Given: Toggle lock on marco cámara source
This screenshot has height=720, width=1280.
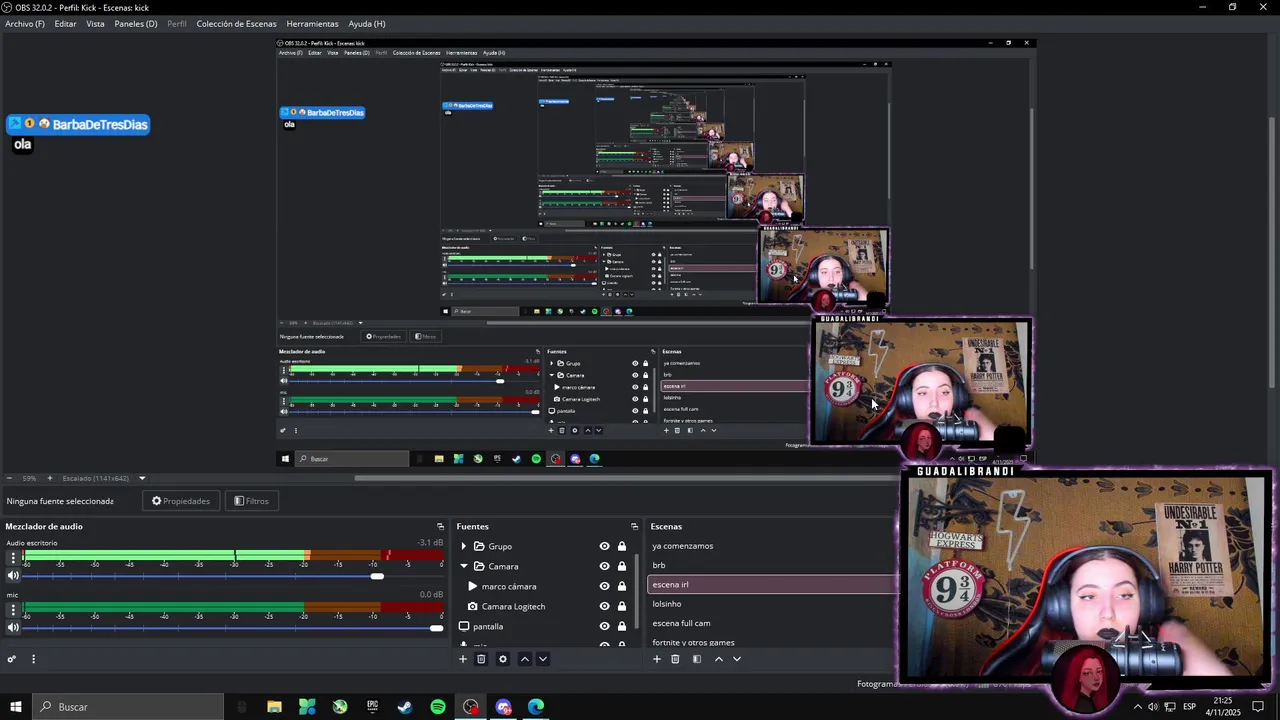Looking at the screenshot, I should [x=622, y=586].
